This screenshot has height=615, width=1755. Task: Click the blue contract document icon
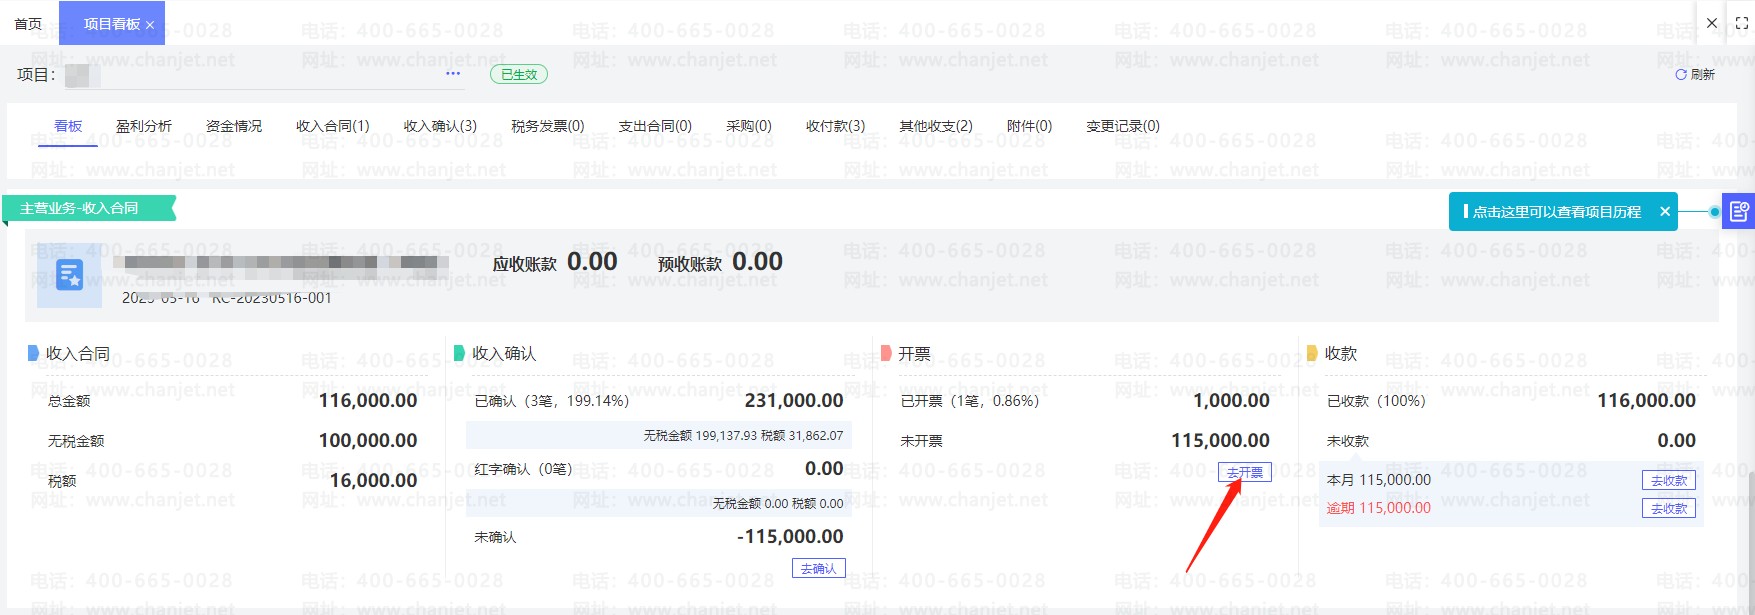(69, 274)
